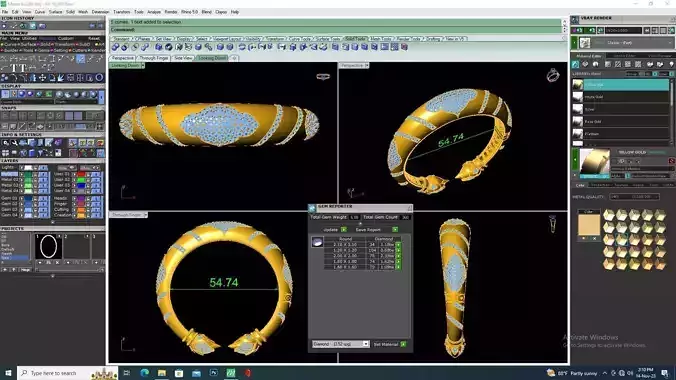Click the first wireframe display mode icon
676x380 pixels.
pyautogui.click(x=5, y=94)
